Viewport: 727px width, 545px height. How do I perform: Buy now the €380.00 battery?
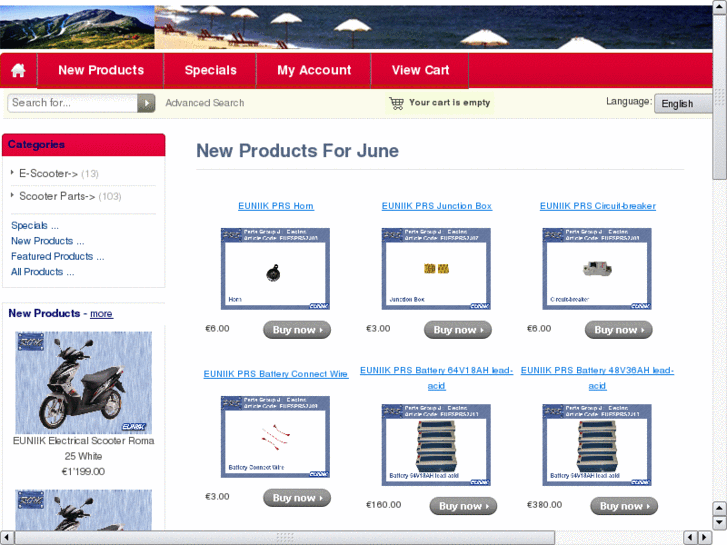(x=624, y=506)
